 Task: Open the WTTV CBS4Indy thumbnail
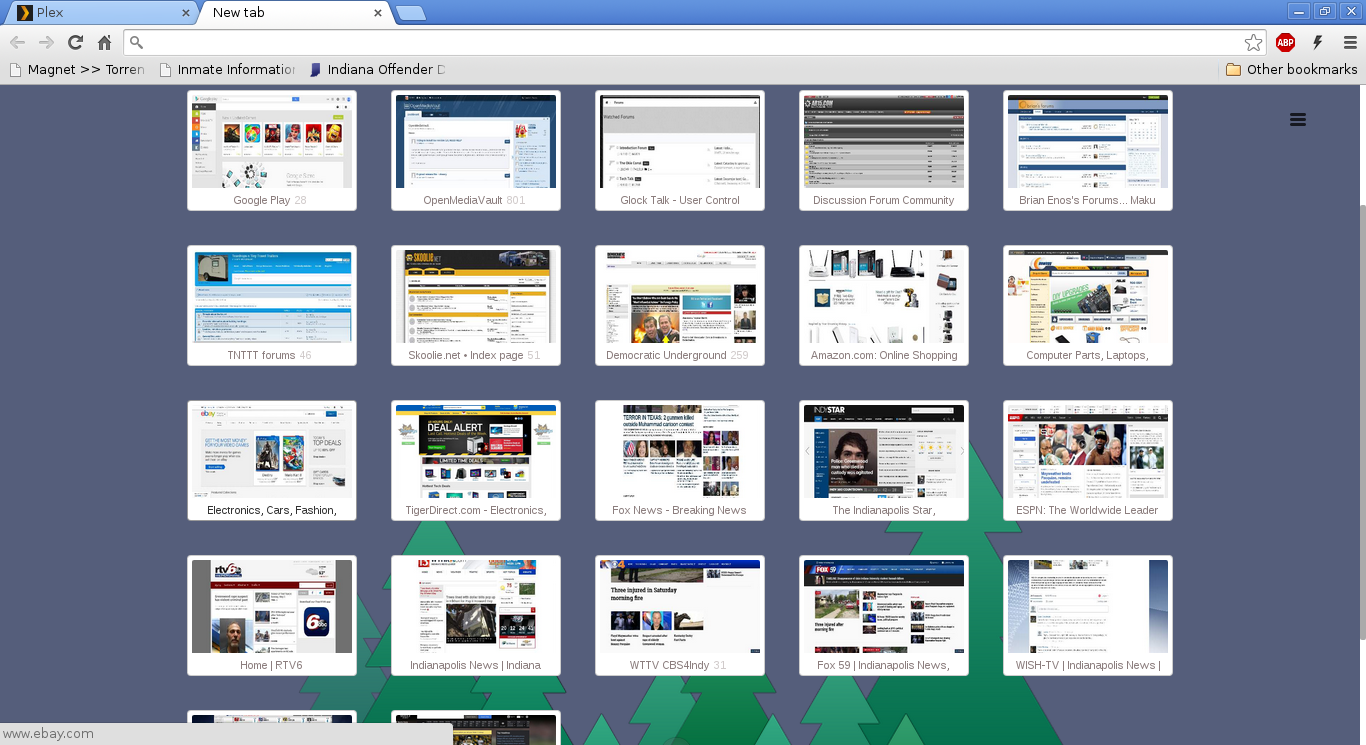(x=680, y=616)
